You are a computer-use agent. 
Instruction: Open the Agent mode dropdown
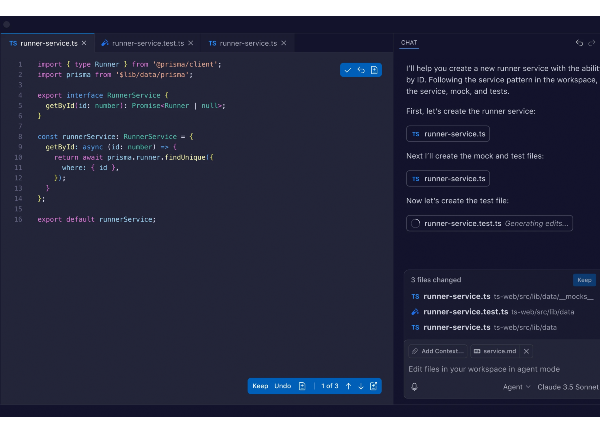(x=517, y=387)
